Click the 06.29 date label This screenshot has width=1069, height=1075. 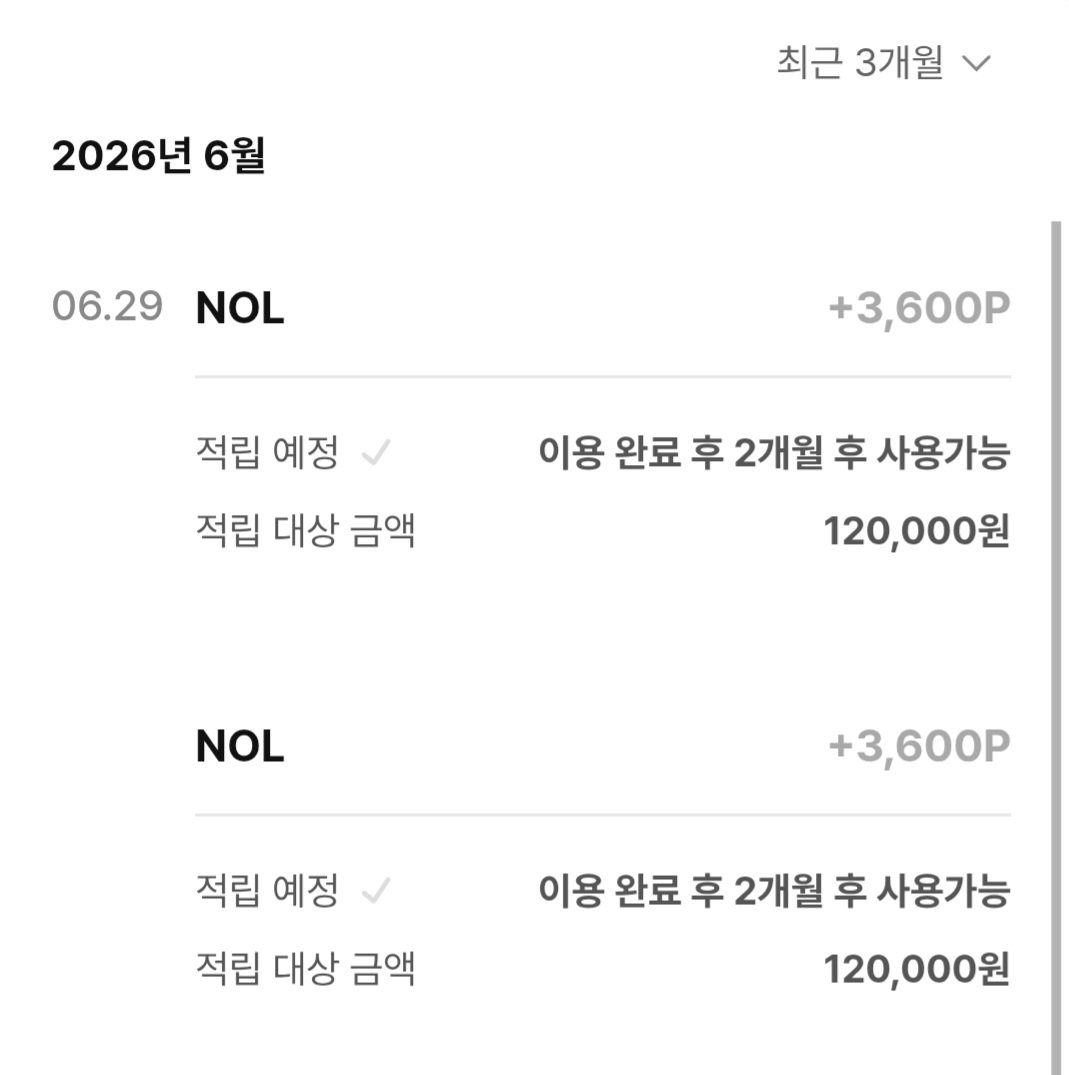pyautogui.click(x=108, y=306)
